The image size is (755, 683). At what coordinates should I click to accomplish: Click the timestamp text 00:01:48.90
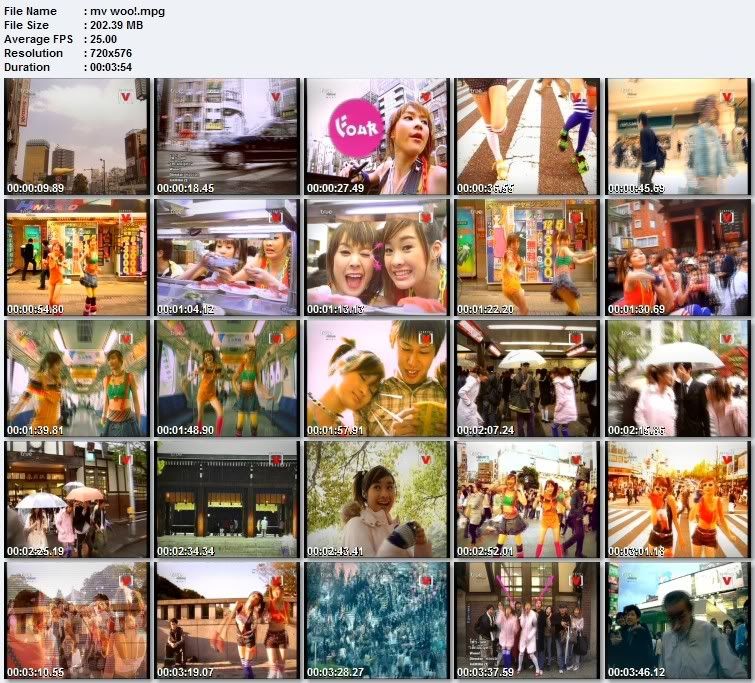185,430
